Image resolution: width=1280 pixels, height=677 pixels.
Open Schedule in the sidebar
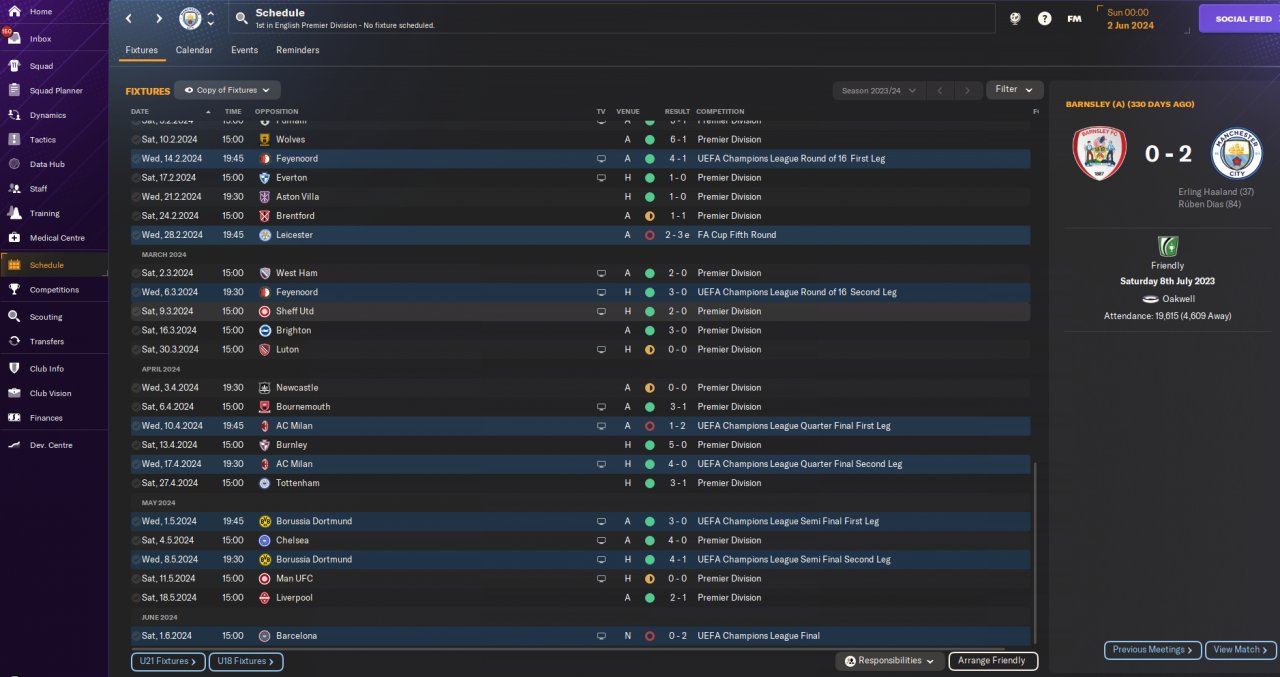tap(54, 265)
